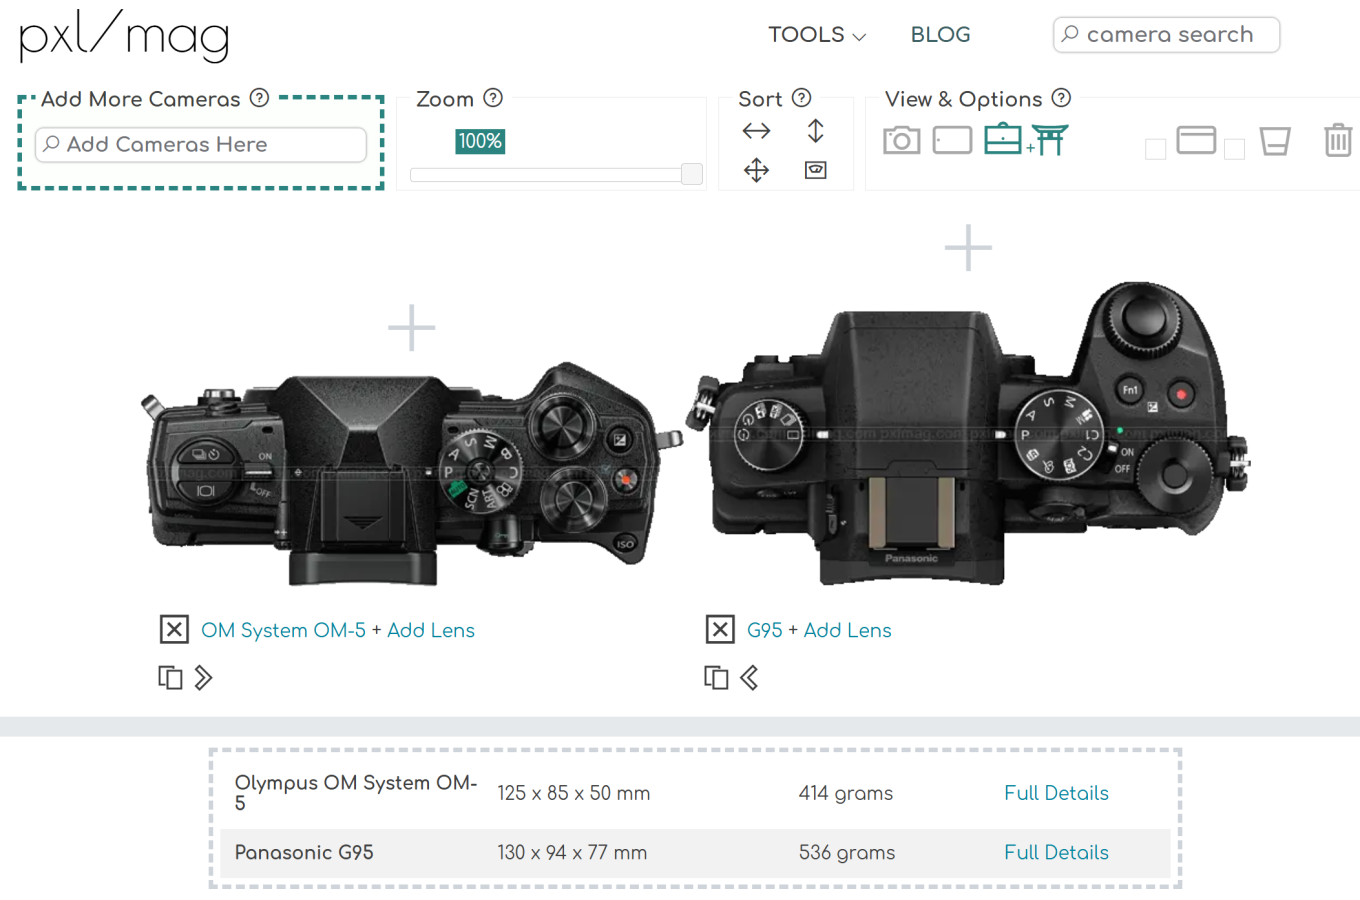The height and width of the screenshot is (900, 1360).
Task: Select the rear view rectangle icon
Action: pos(952,140)
